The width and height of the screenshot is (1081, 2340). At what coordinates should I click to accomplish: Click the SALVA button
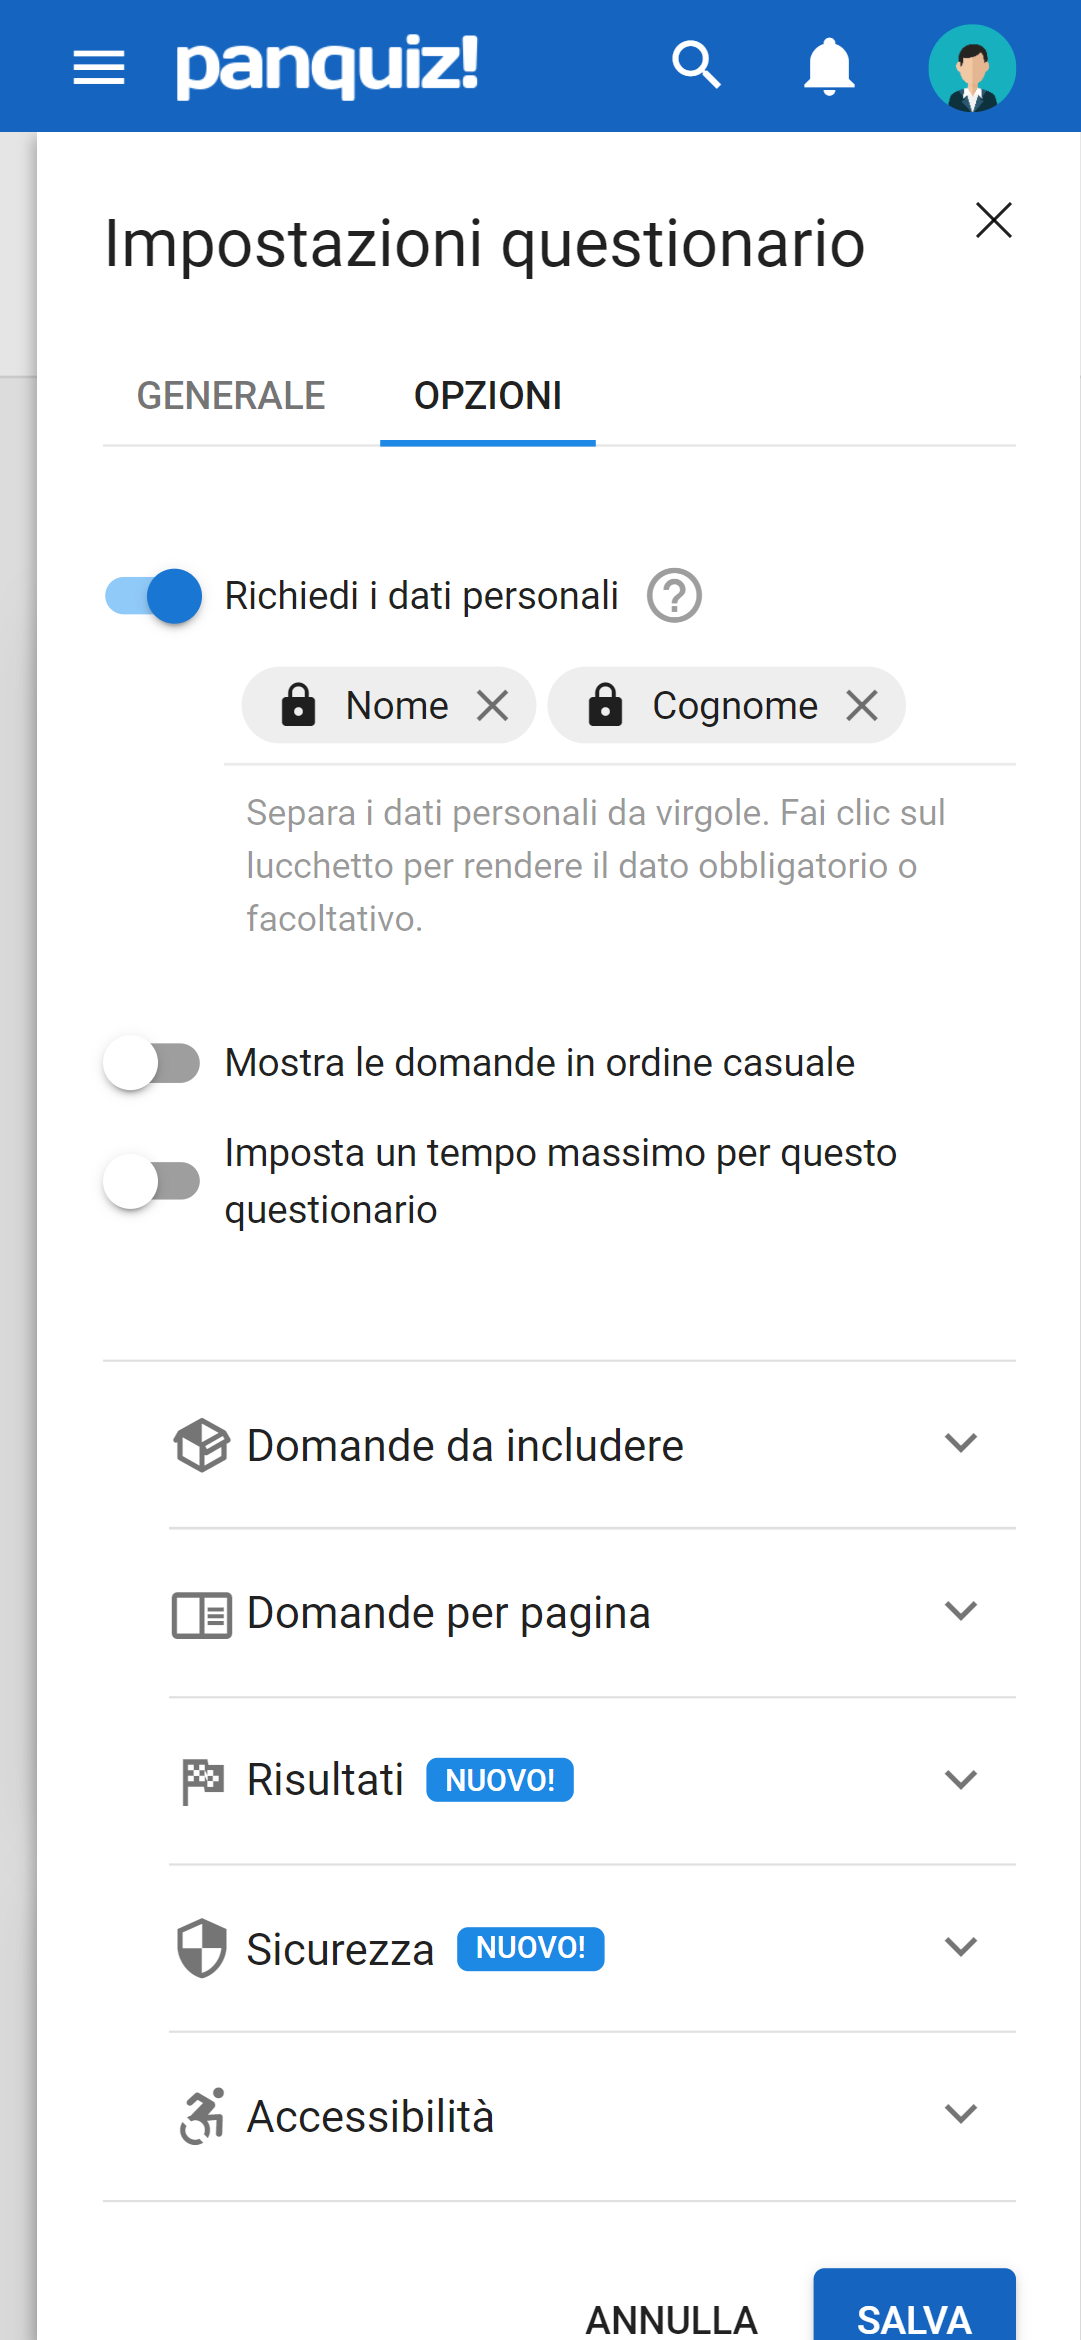914,2305
